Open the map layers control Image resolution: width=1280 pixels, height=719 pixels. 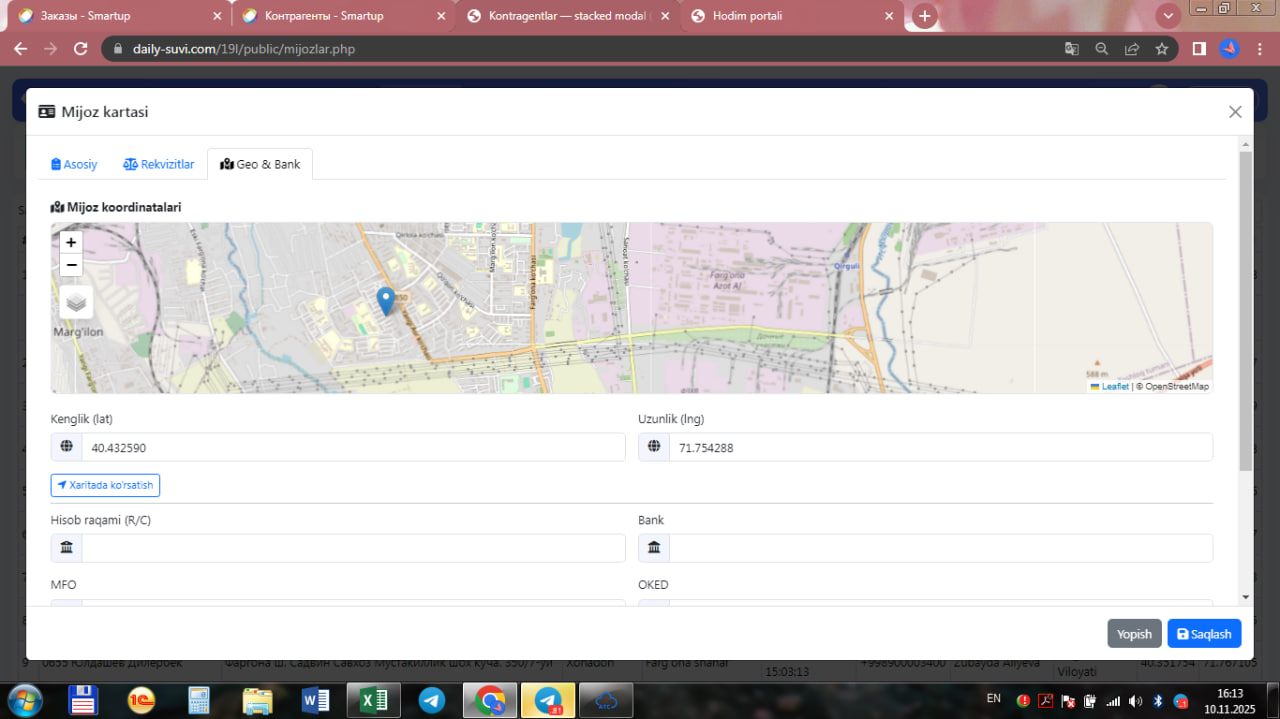click(x=76, y=302)
